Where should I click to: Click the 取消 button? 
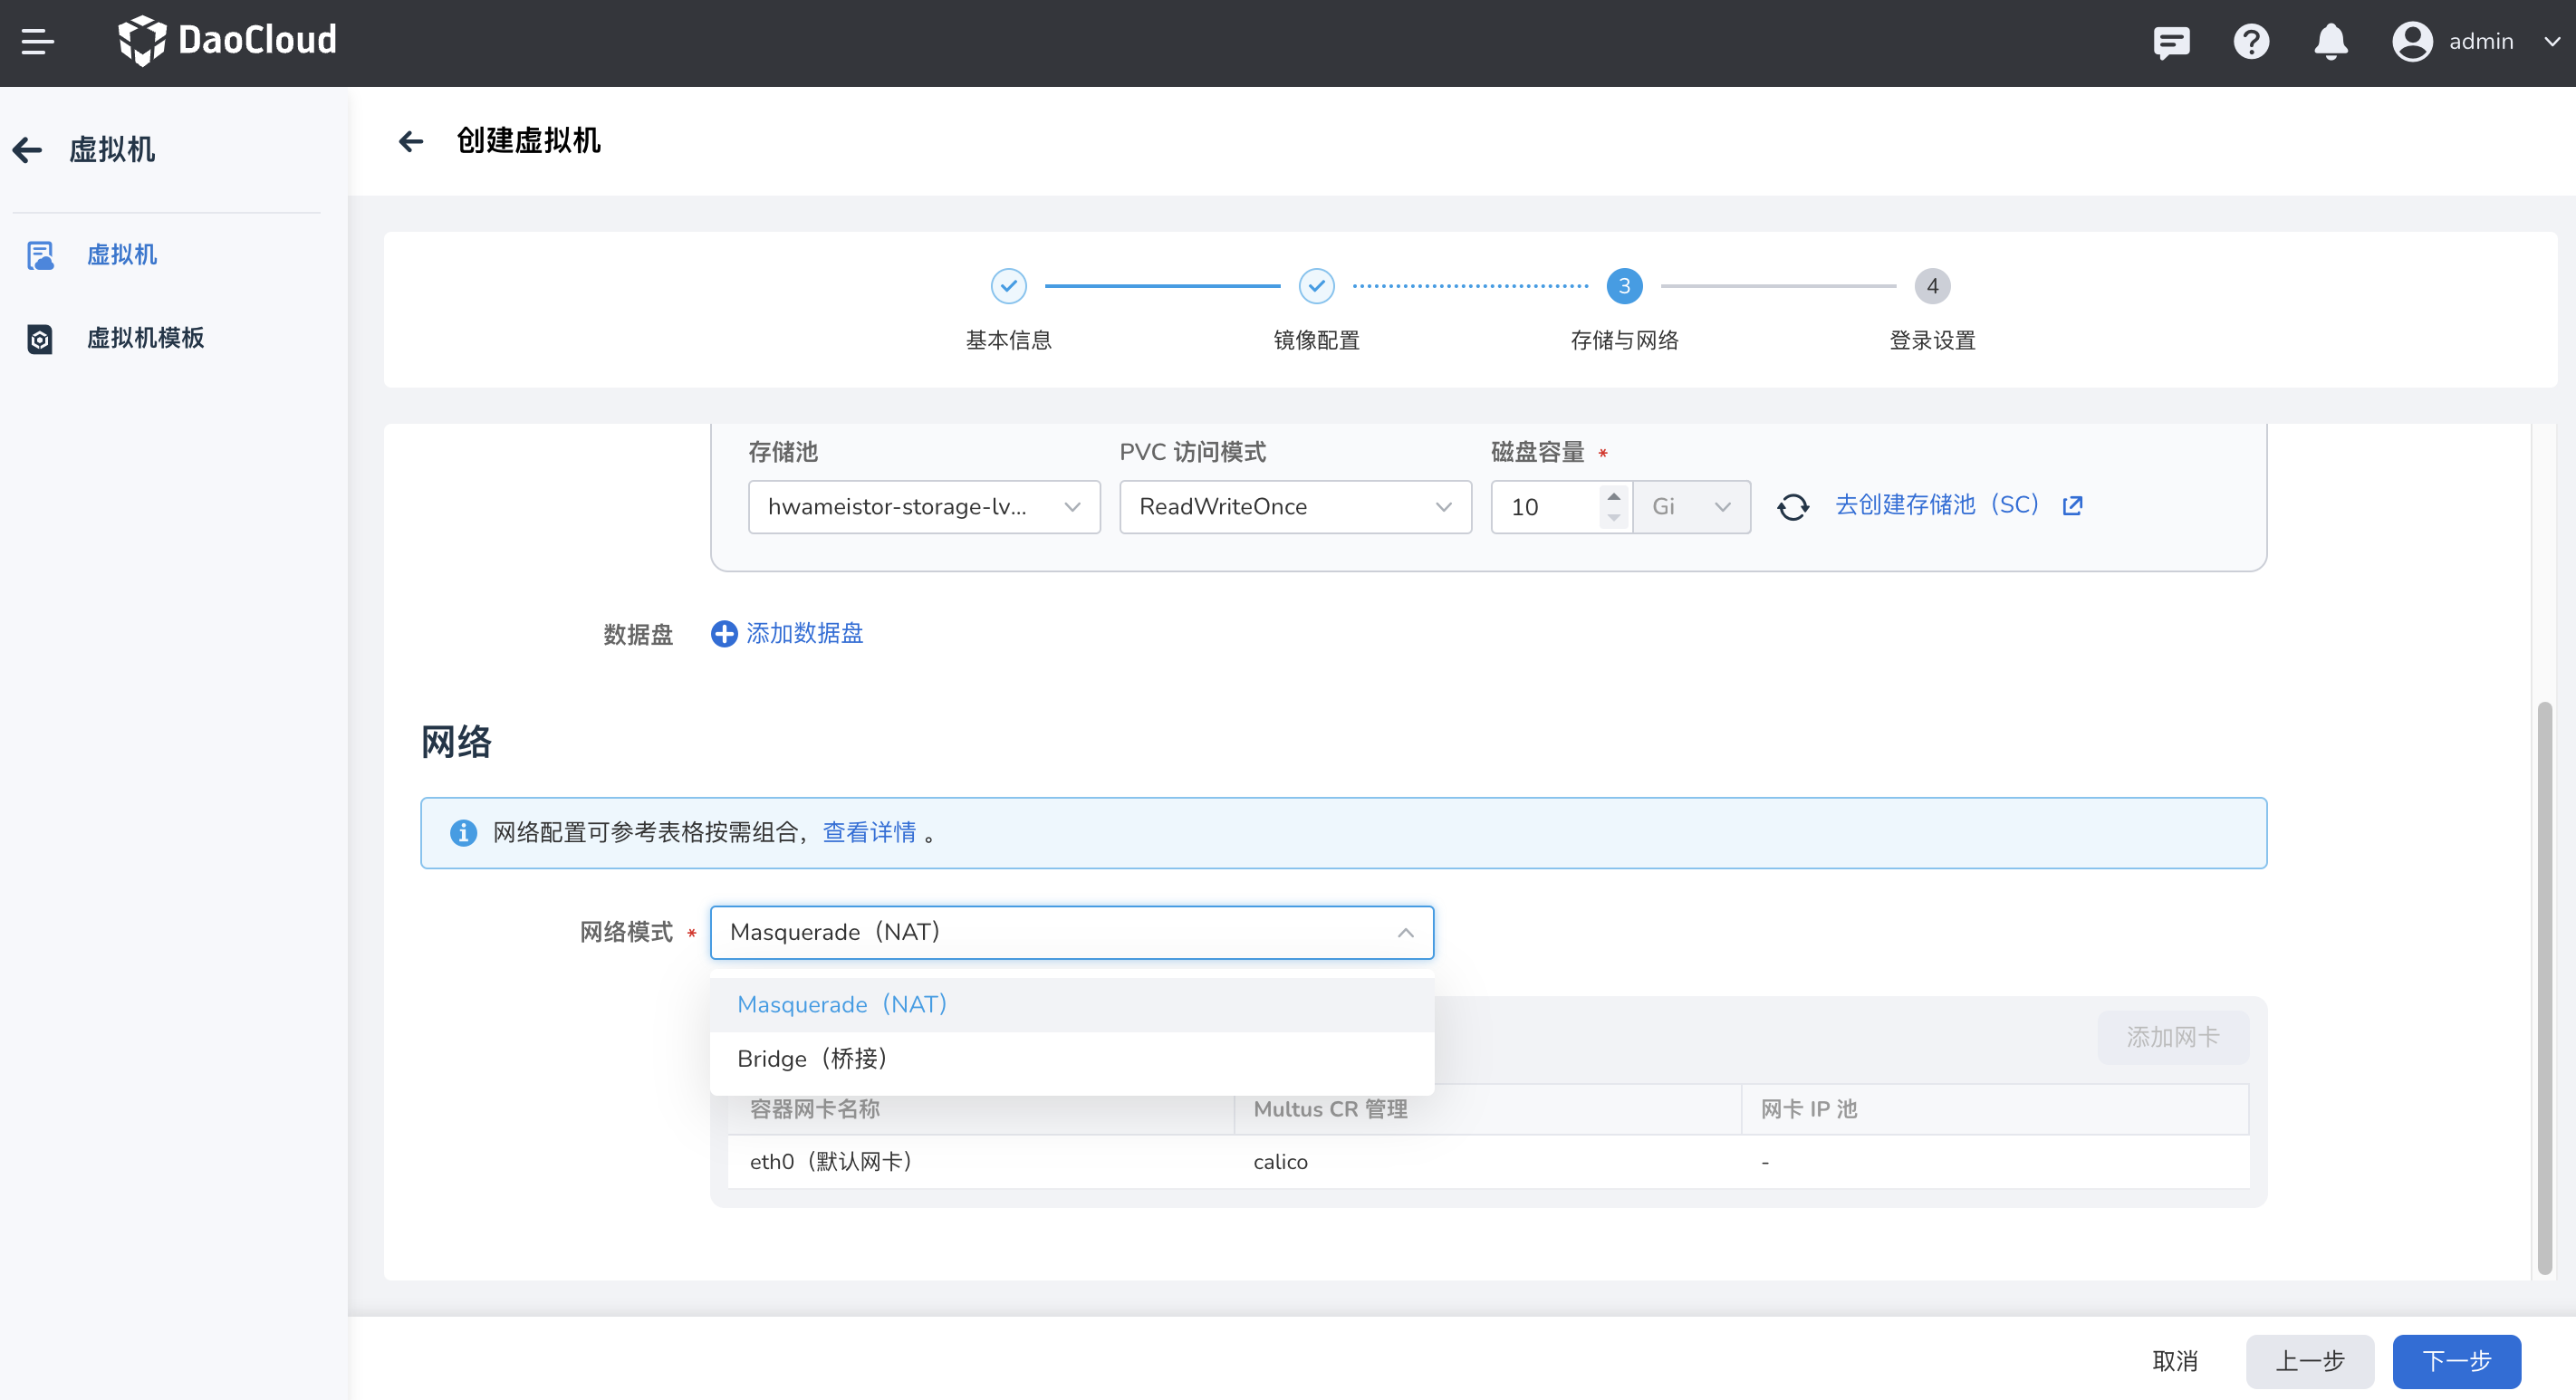2176,1361
